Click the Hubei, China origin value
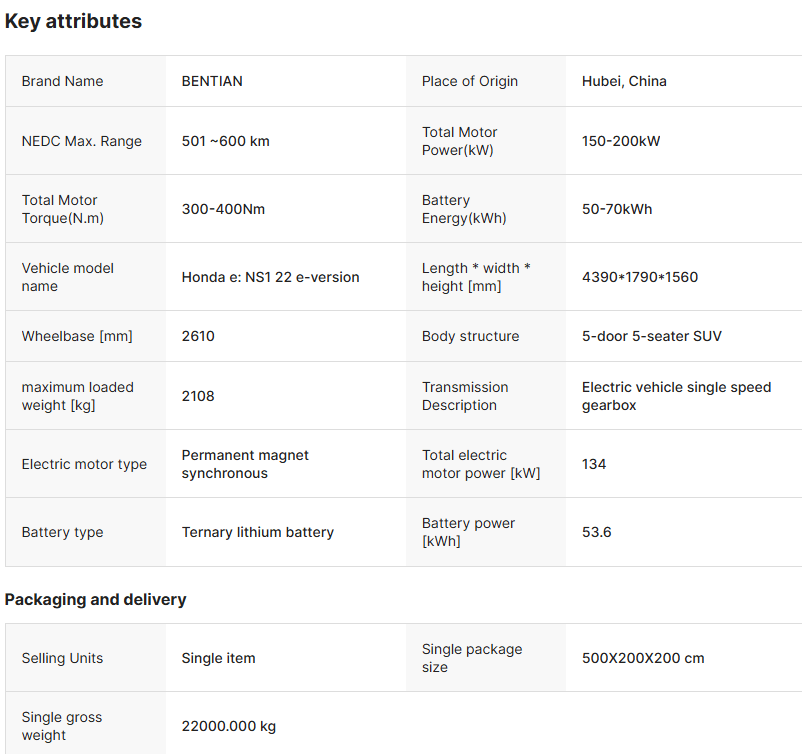The image size is (802, 754). [624, 81]
